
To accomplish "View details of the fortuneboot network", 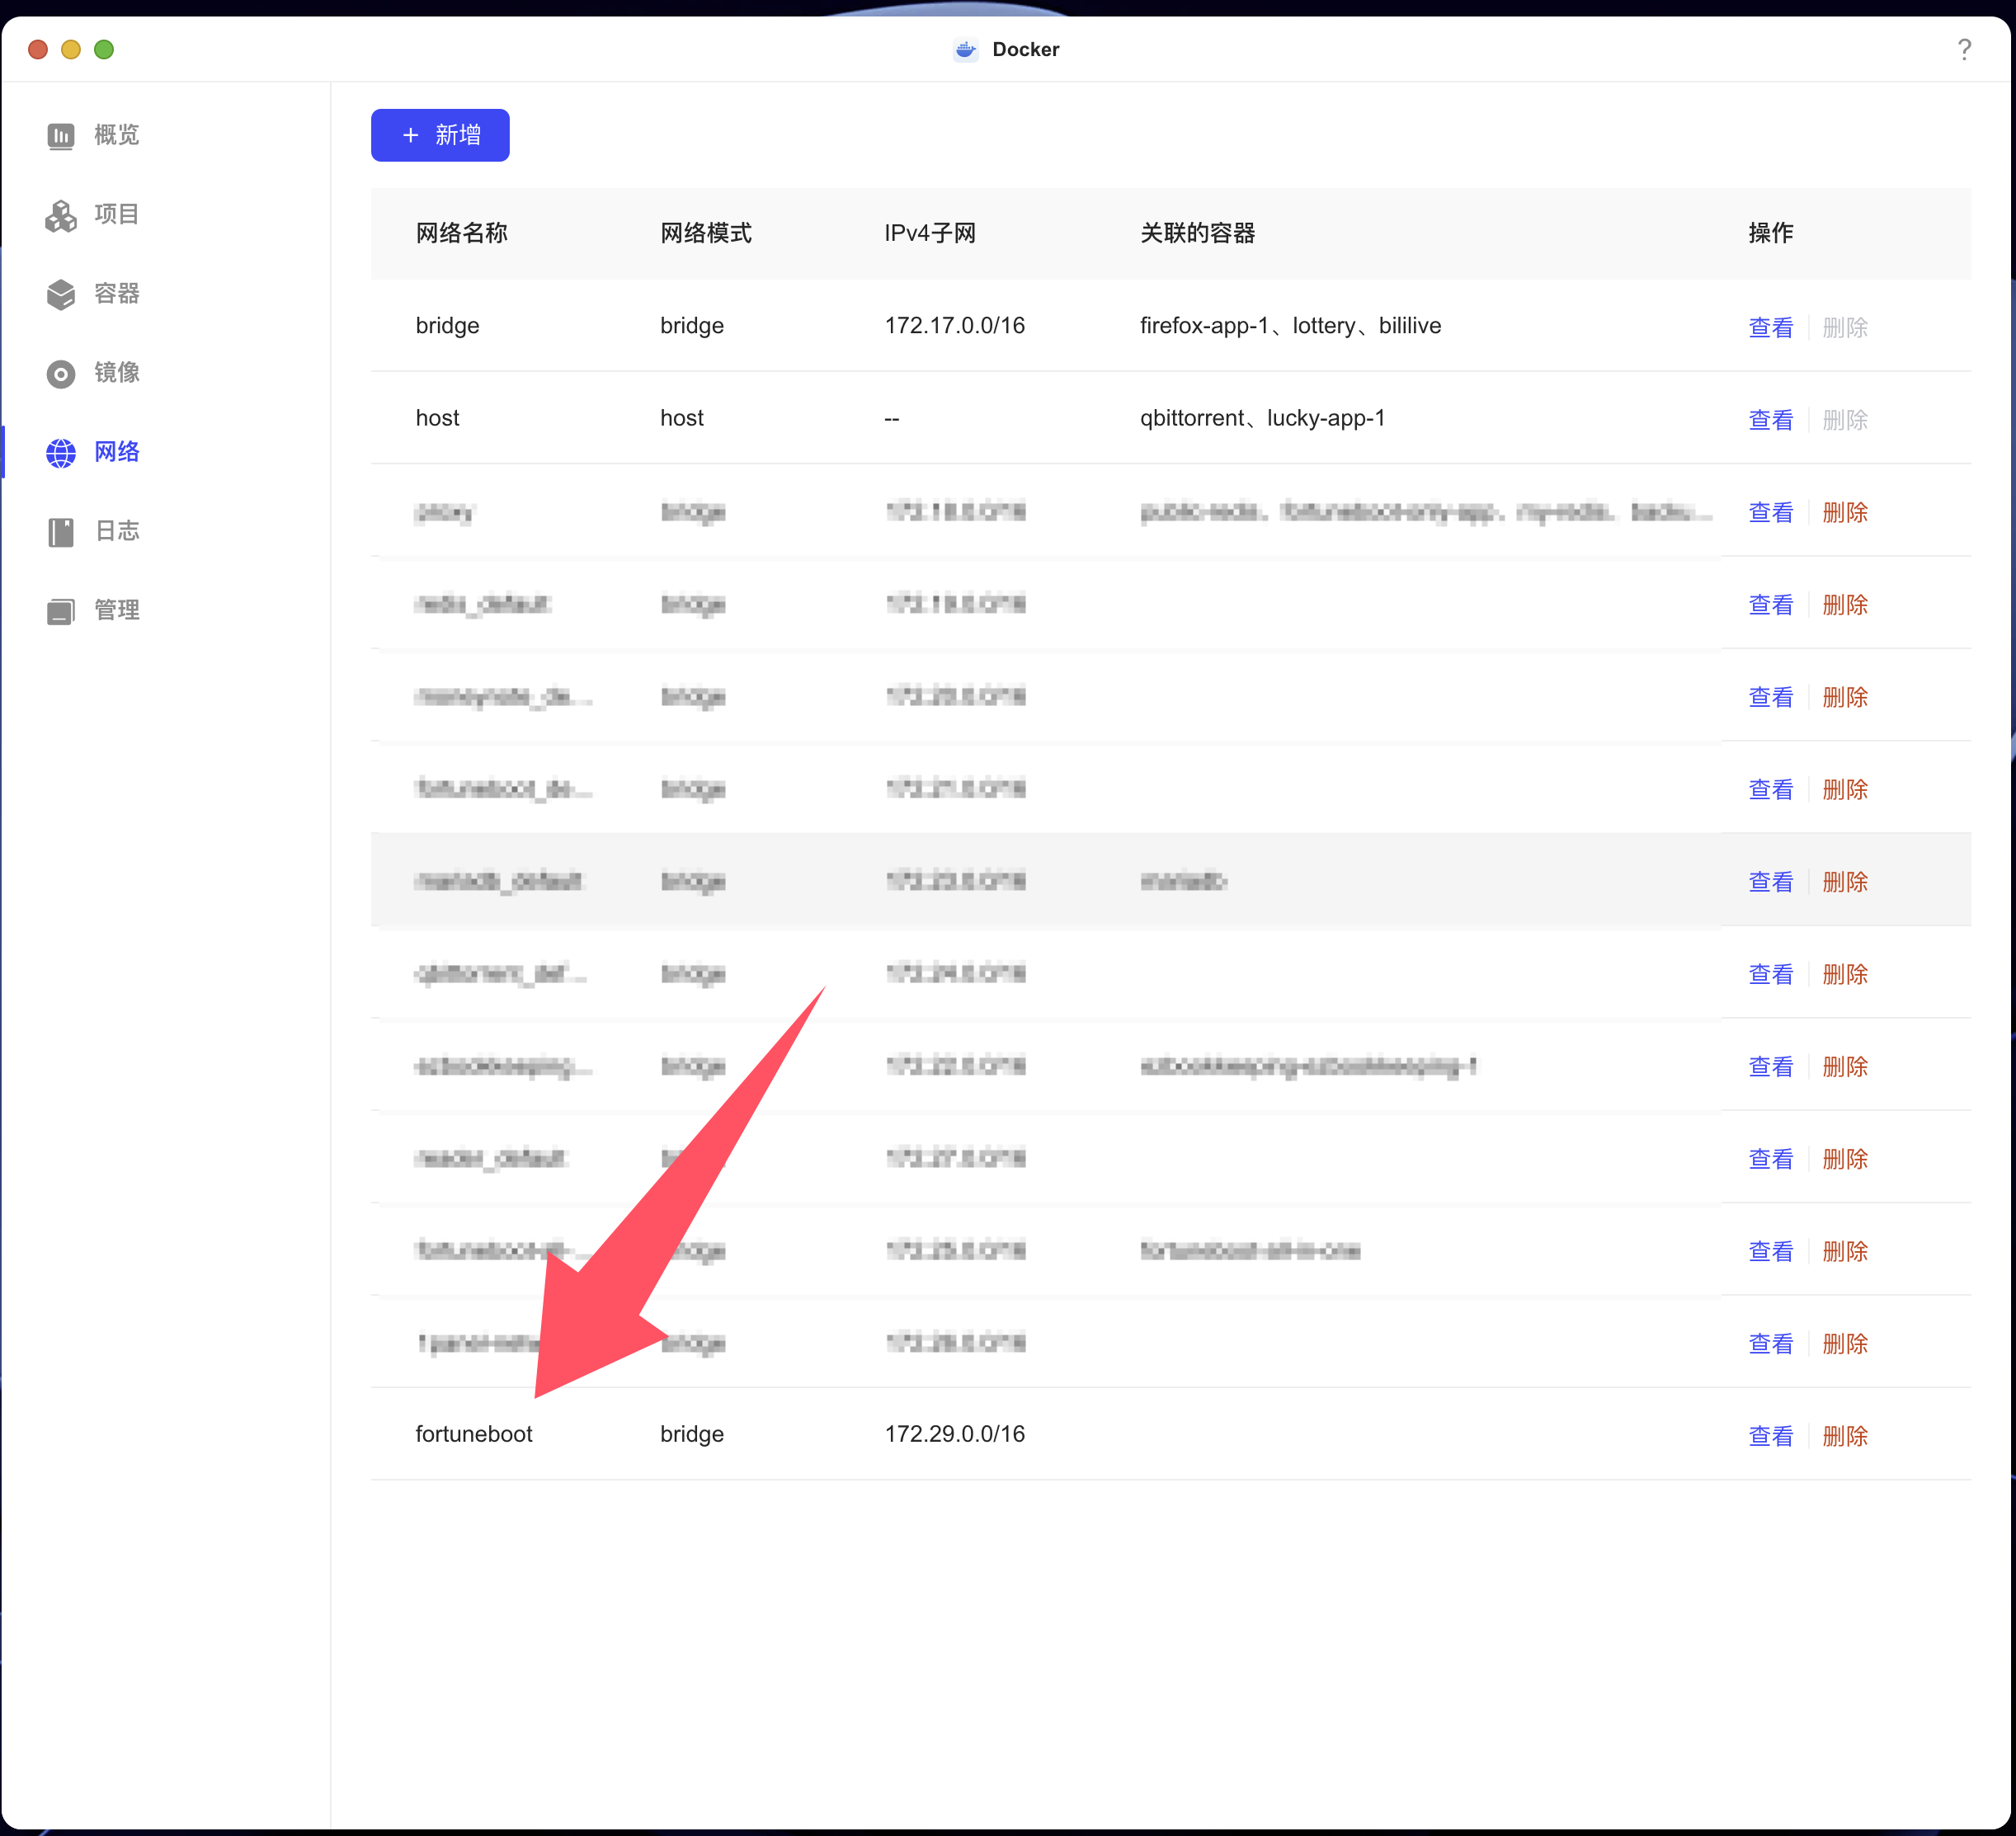I will (1769, 1436).
